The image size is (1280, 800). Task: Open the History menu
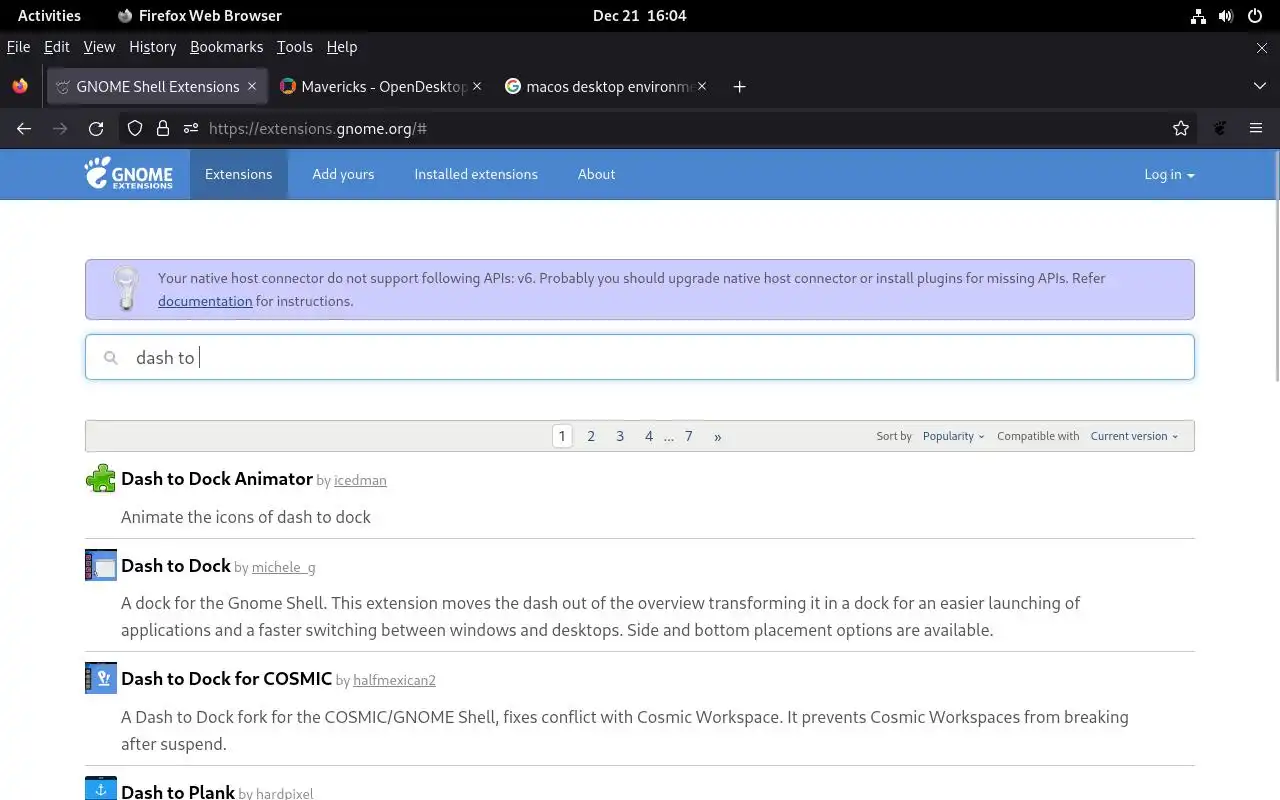152,47
